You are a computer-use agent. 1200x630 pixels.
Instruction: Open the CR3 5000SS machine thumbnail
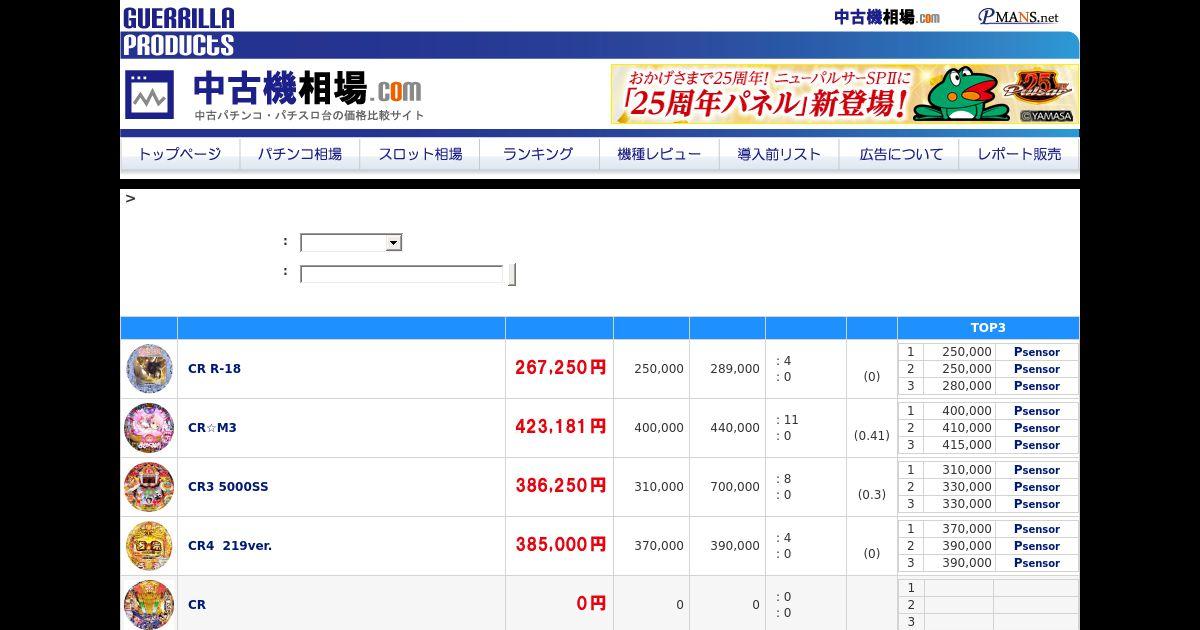pos(149,486)
